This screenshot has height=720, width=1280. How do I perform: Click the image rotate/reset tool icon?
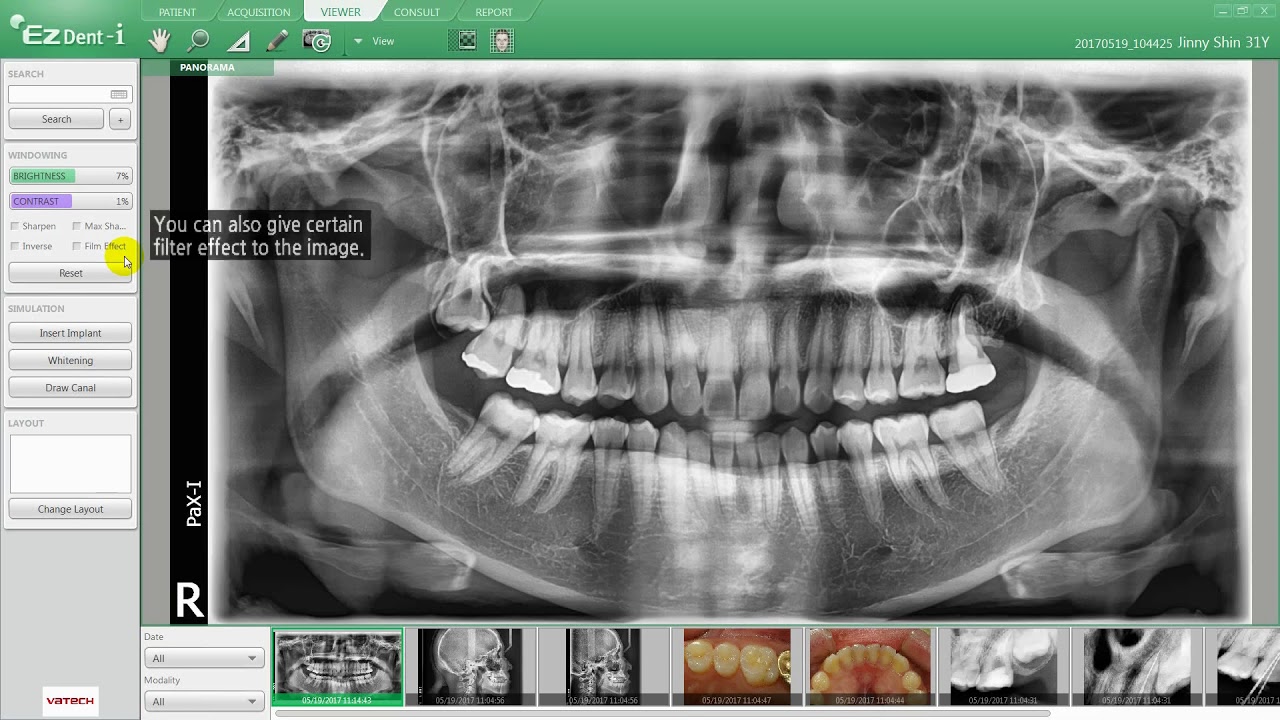(317, 41)
